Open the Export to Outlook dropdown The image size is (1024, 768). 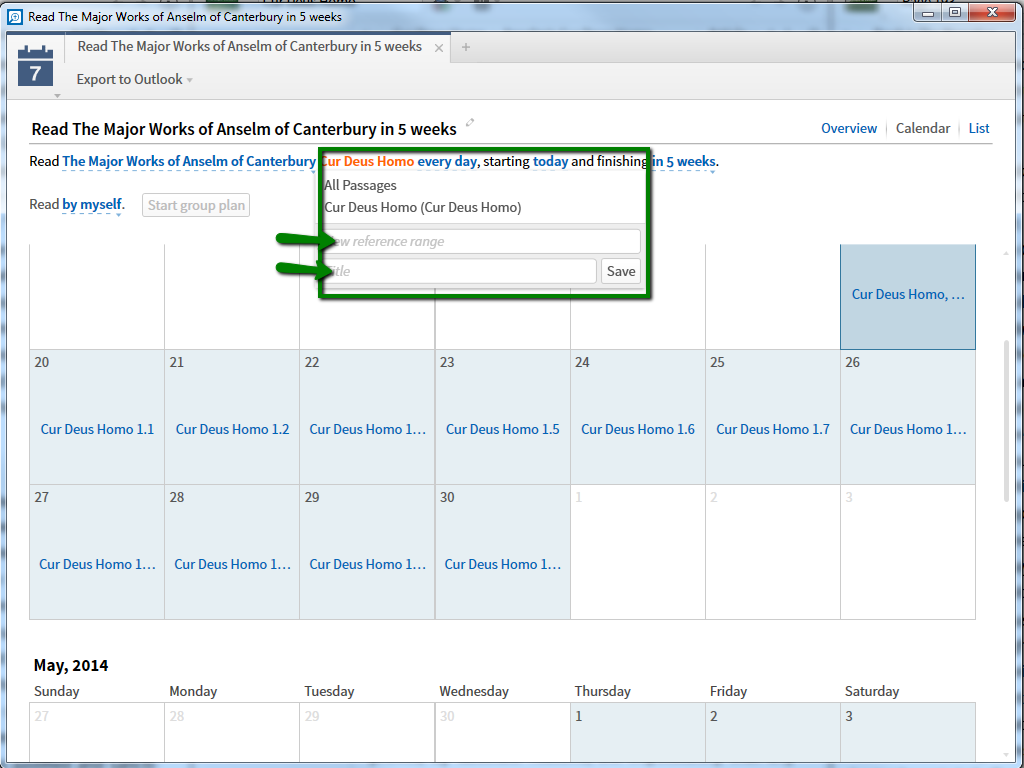click(x=135, y=79)
